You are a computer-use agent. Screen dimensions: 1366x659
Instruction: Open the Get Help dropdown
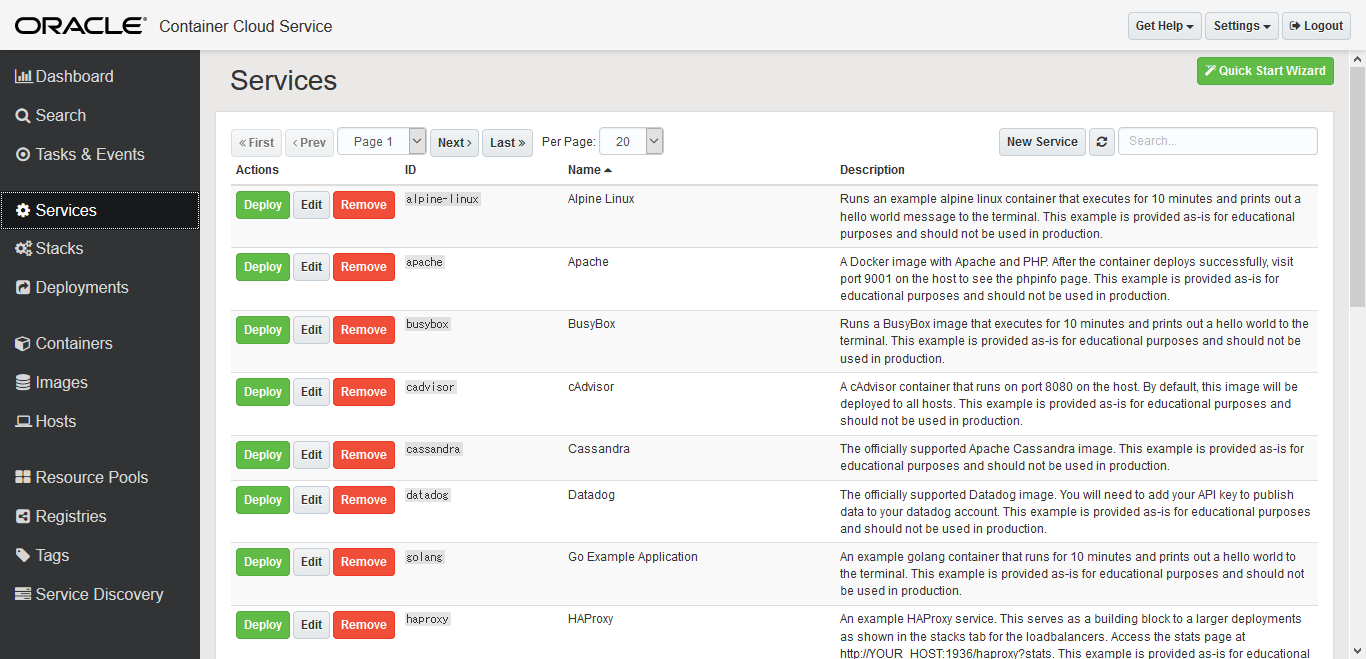click(x=1165, y=26)
